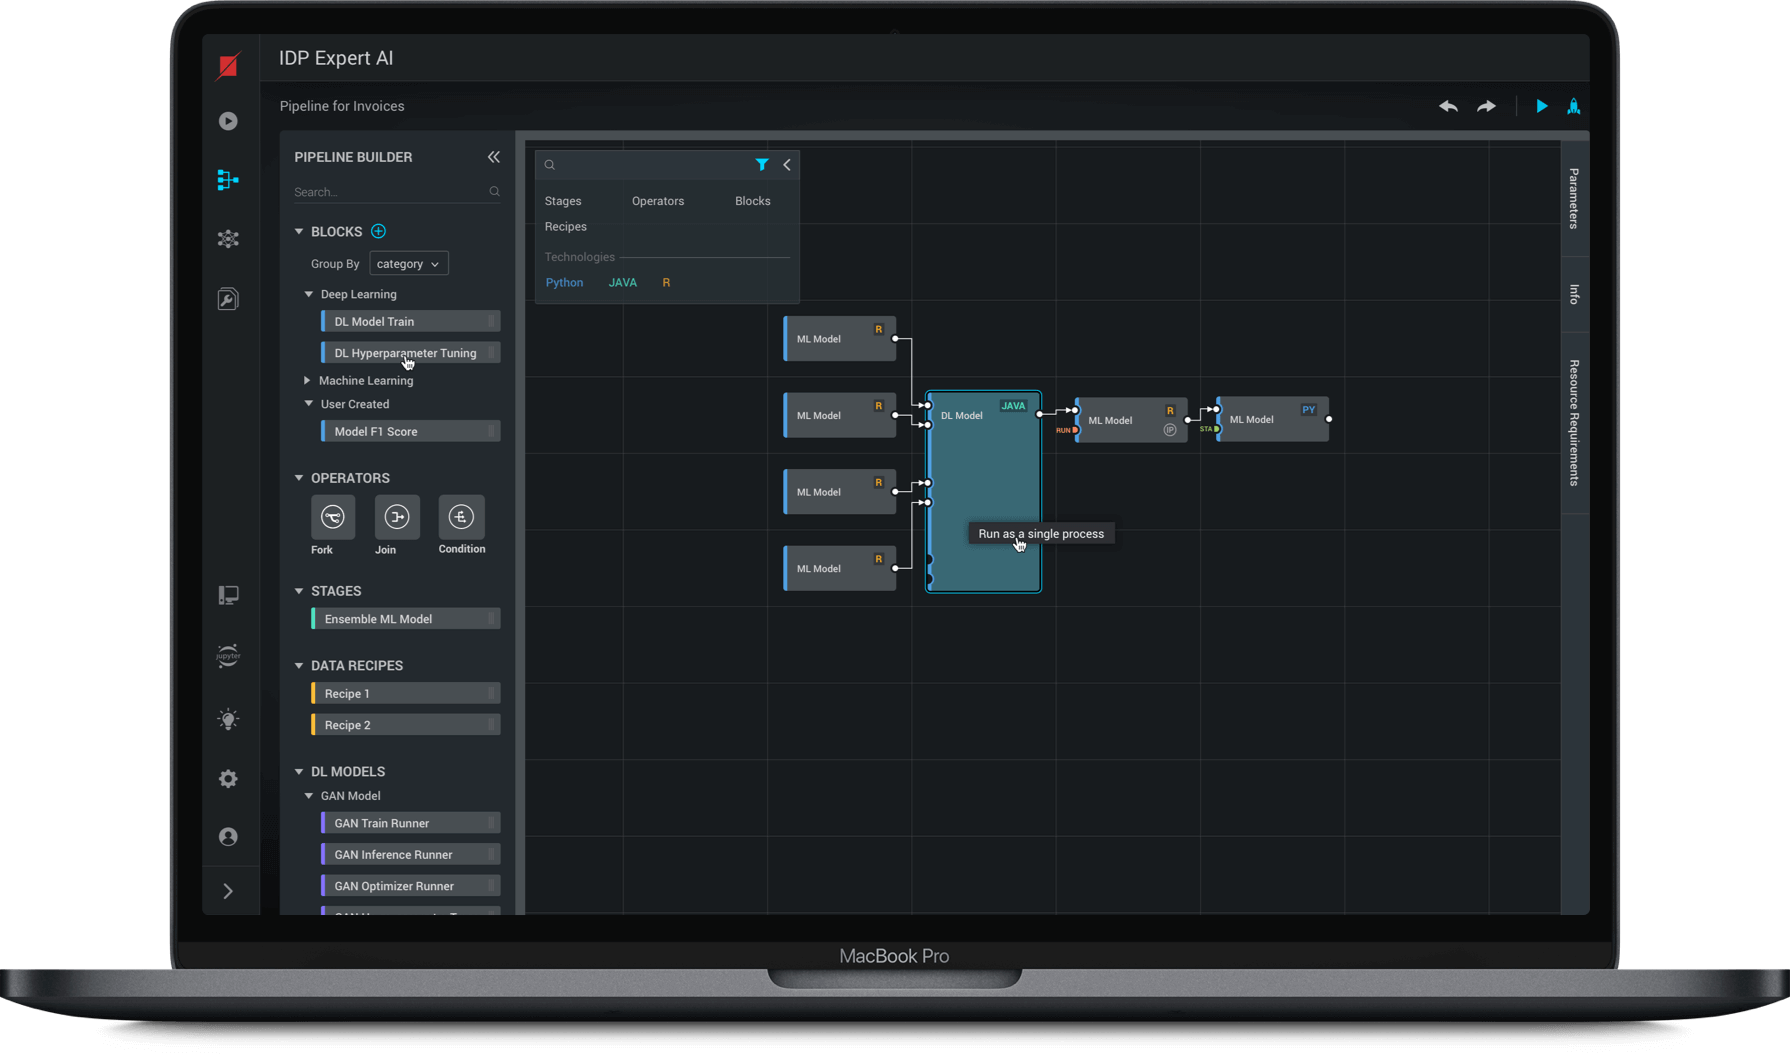Add a new block with plus icon
Viewport: 1790px width, 1054px height.
tap(378, 231)
